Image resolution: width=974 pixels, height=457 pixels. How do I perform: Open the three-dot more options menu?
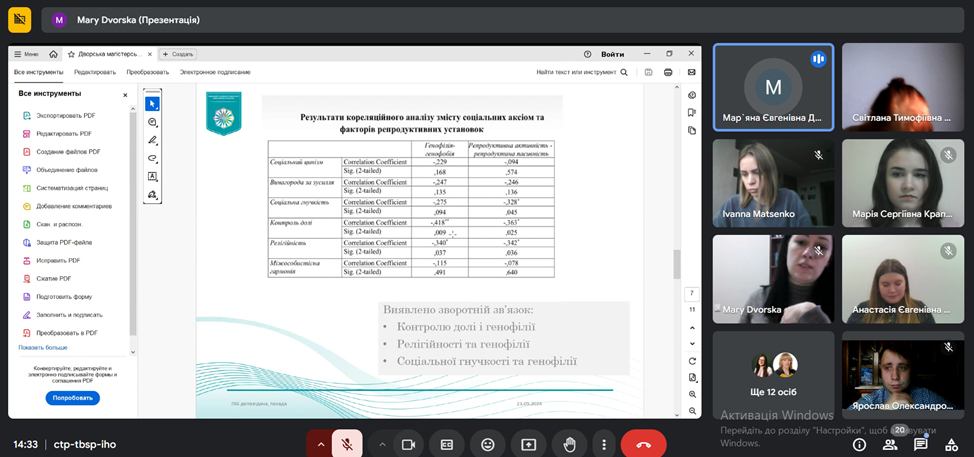click(x=602, y=444)
